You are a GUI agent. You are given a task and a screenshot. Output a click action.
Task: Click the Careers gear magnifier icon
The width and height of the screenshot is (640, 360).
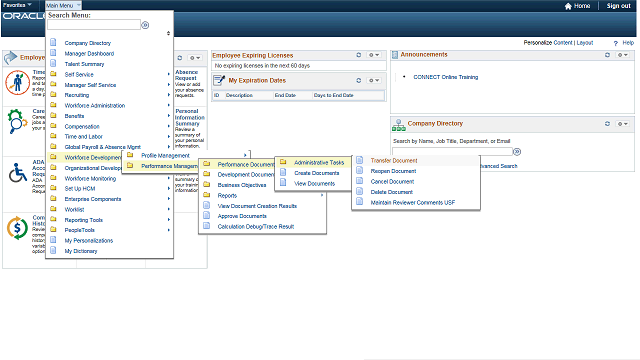[17, 121]
